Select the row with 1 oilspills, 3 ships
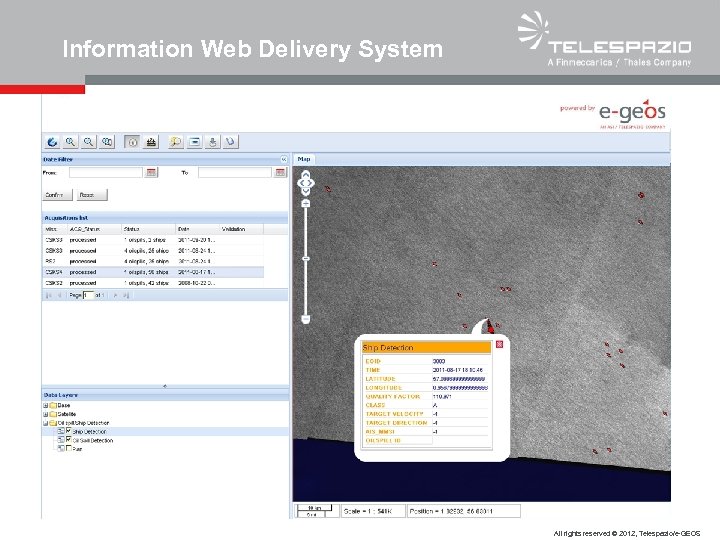Image resolution: width=720 pixels, height=540 pixels. [153, 240]
